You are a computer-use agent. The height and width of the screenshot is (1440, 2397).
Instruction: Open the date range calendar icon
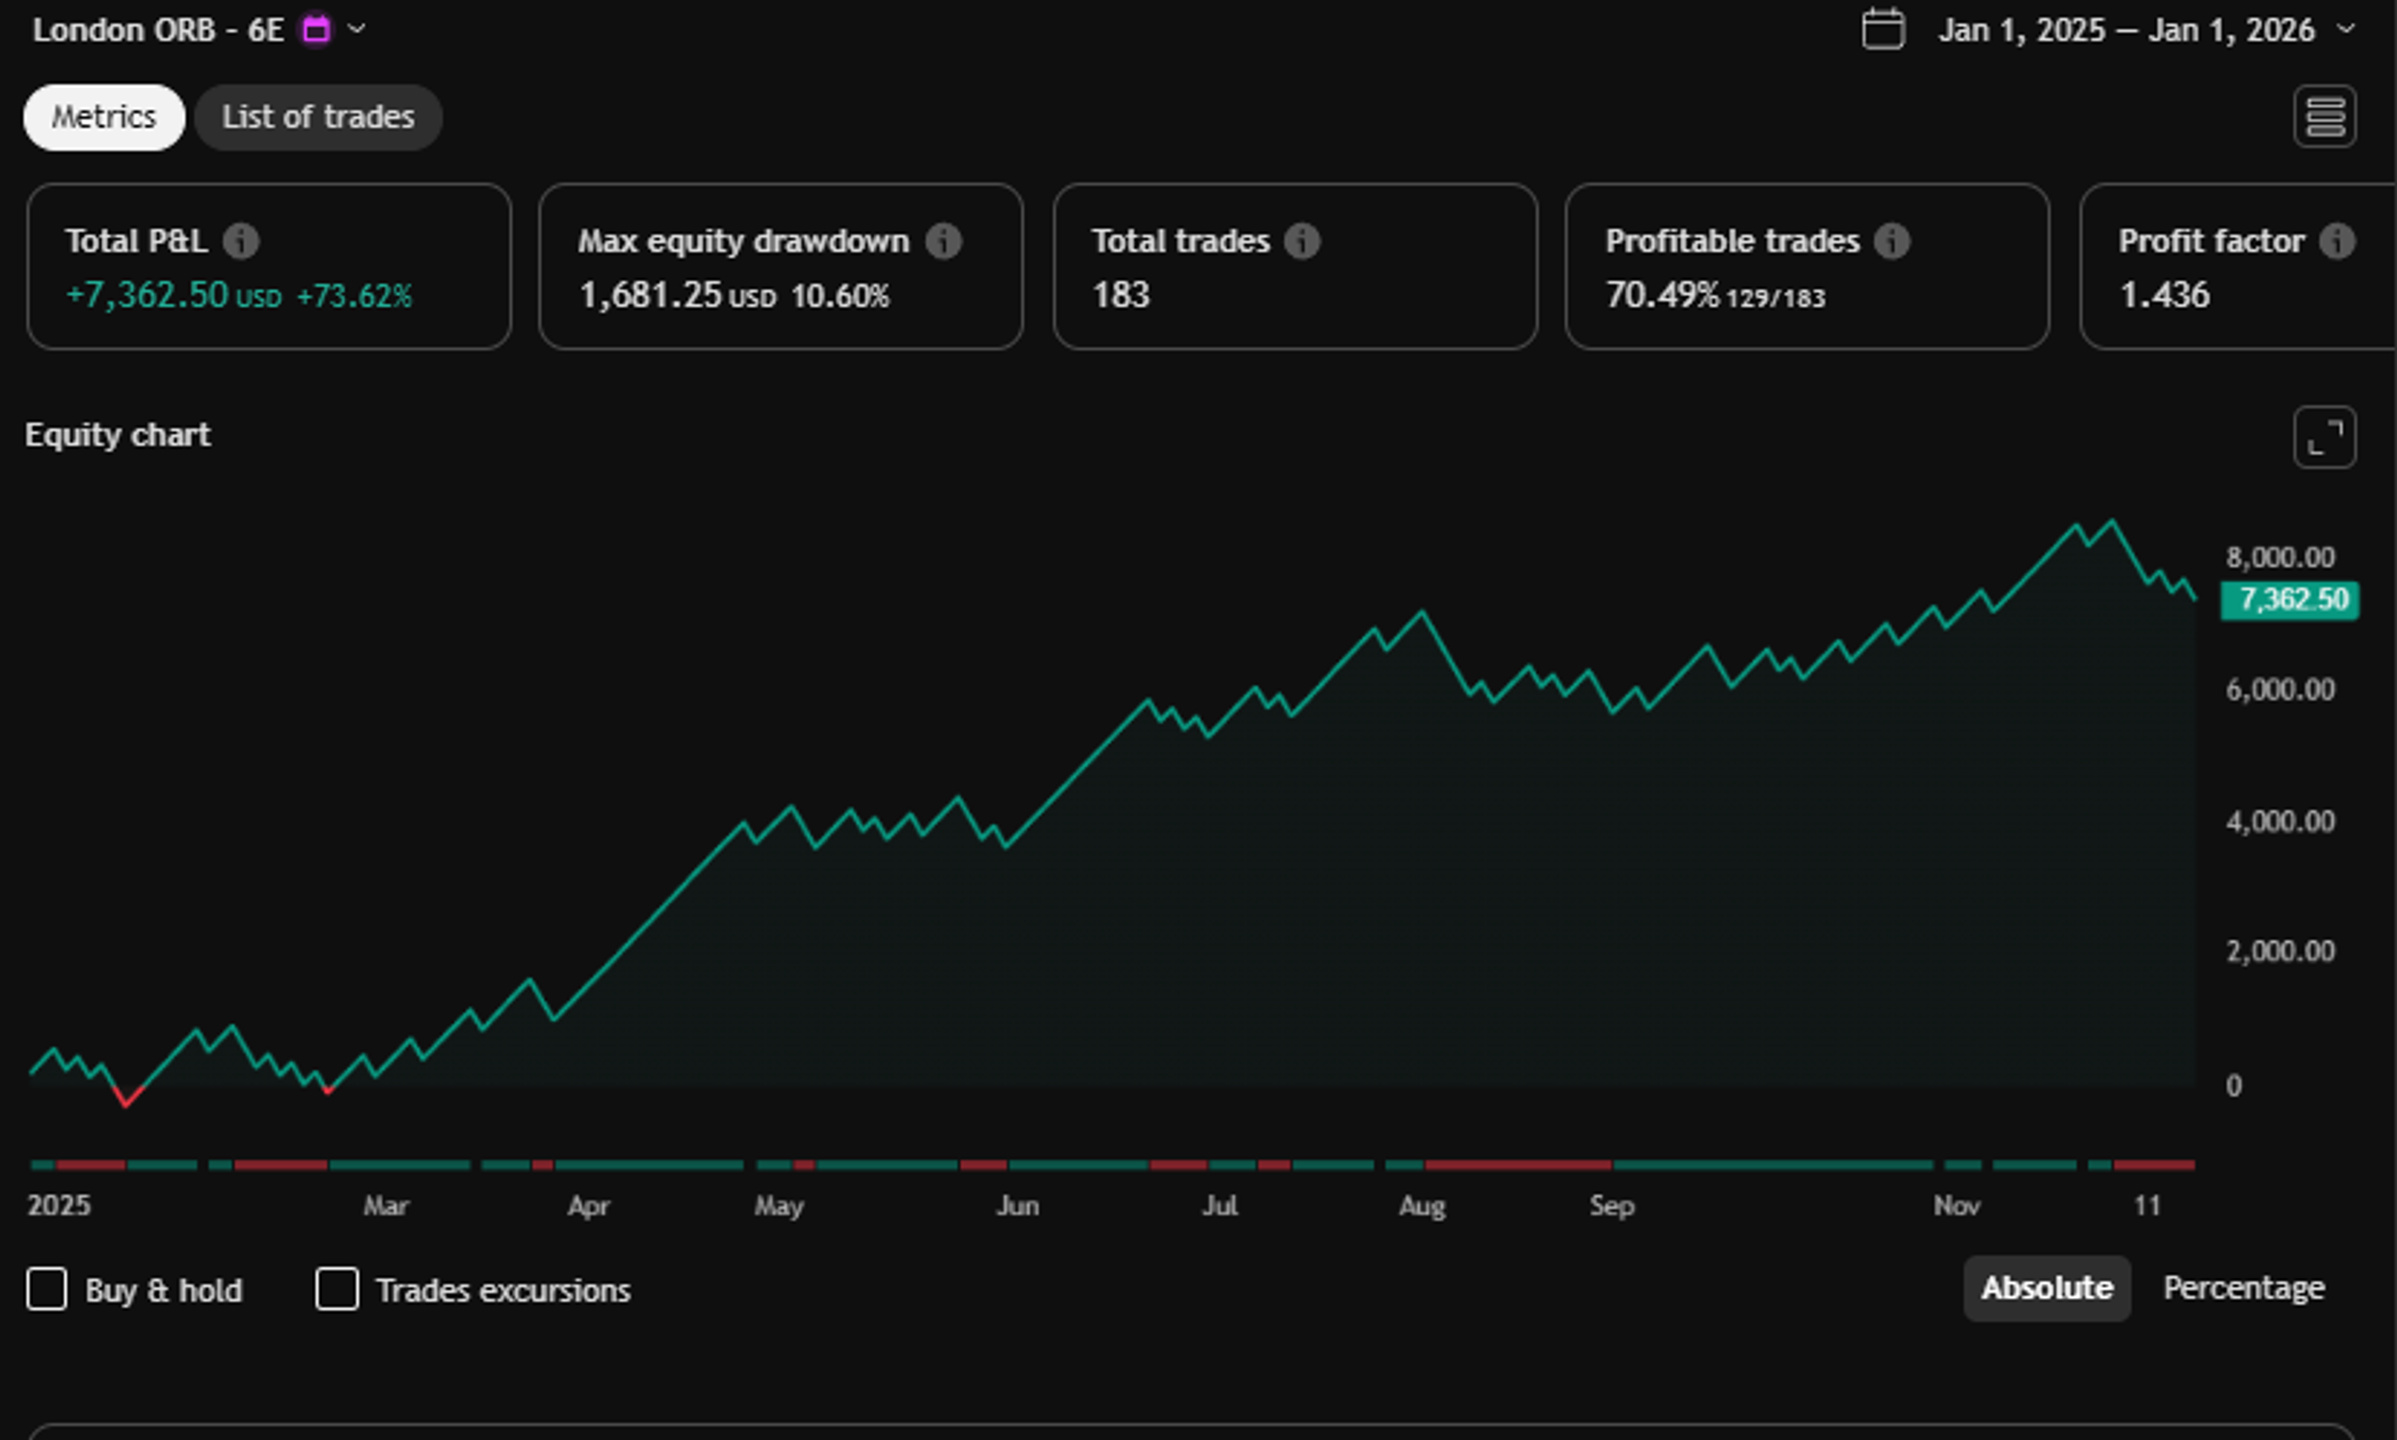[x=1882, y=29]
